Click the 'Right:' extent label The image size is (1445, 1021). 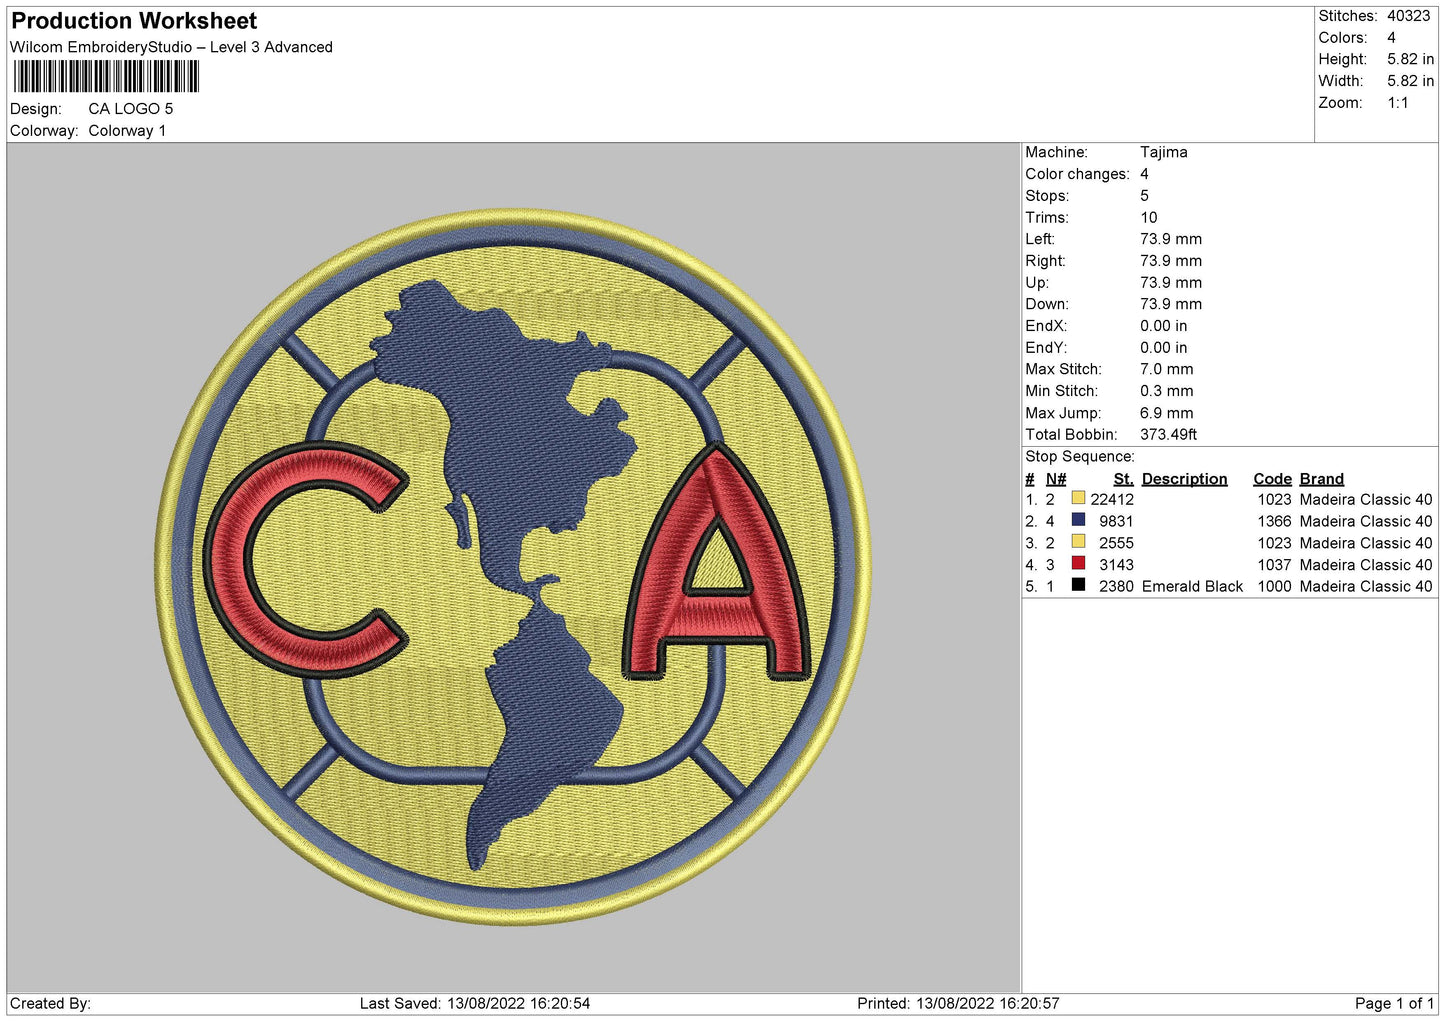(1045, 261)
